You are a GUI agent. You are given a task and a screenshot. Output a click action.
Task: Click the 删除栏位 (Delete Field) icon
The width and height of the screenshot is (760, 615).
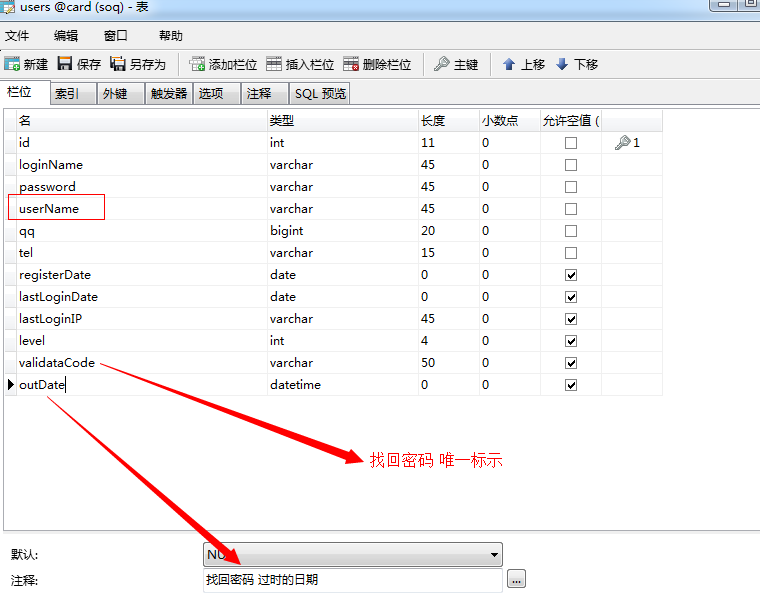coord(351,64)
